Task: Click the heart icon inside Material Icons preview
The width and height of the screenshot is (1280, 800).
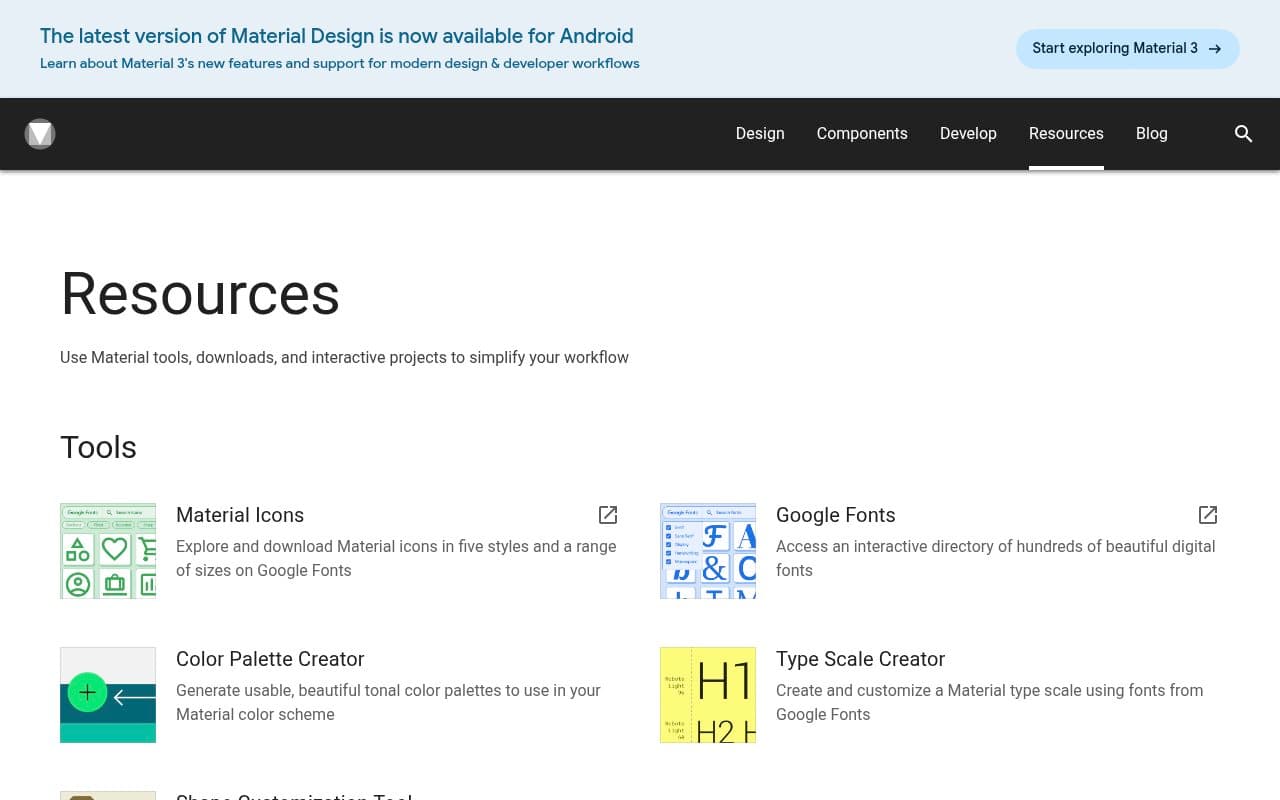Action: click(x=115, y=548)
